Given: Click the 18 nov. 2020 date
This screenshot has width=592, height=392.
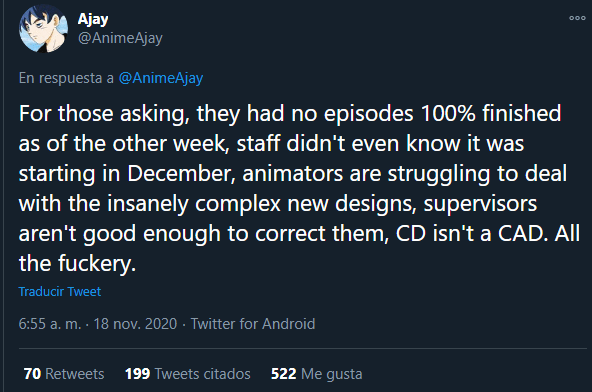Looking at the screenshot, I should pyautogui.click(x=135, y=324).
